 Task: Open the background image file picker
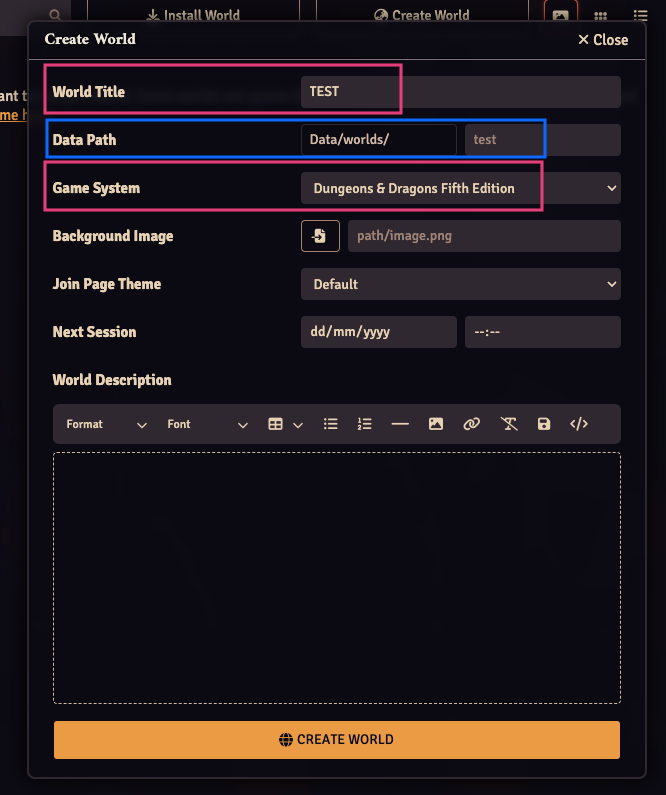320,236
